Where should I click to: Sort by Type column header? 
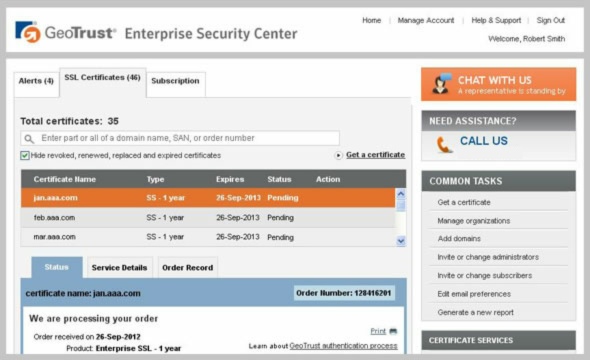pos(155,179)
